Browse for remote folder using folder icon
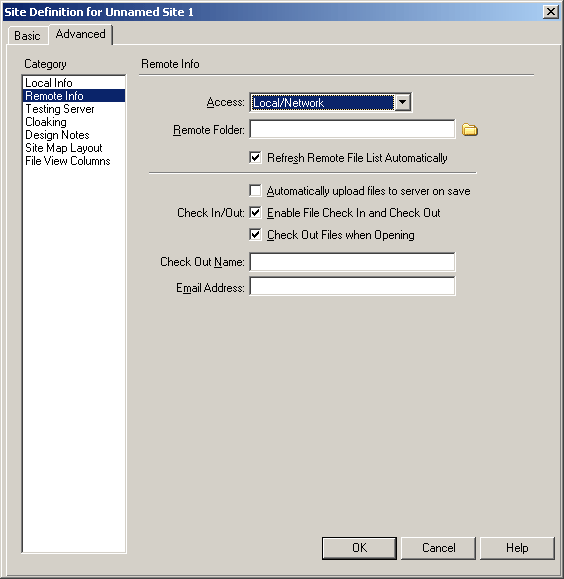This screenshot has height=579, width=564. (x=469, y=130)
